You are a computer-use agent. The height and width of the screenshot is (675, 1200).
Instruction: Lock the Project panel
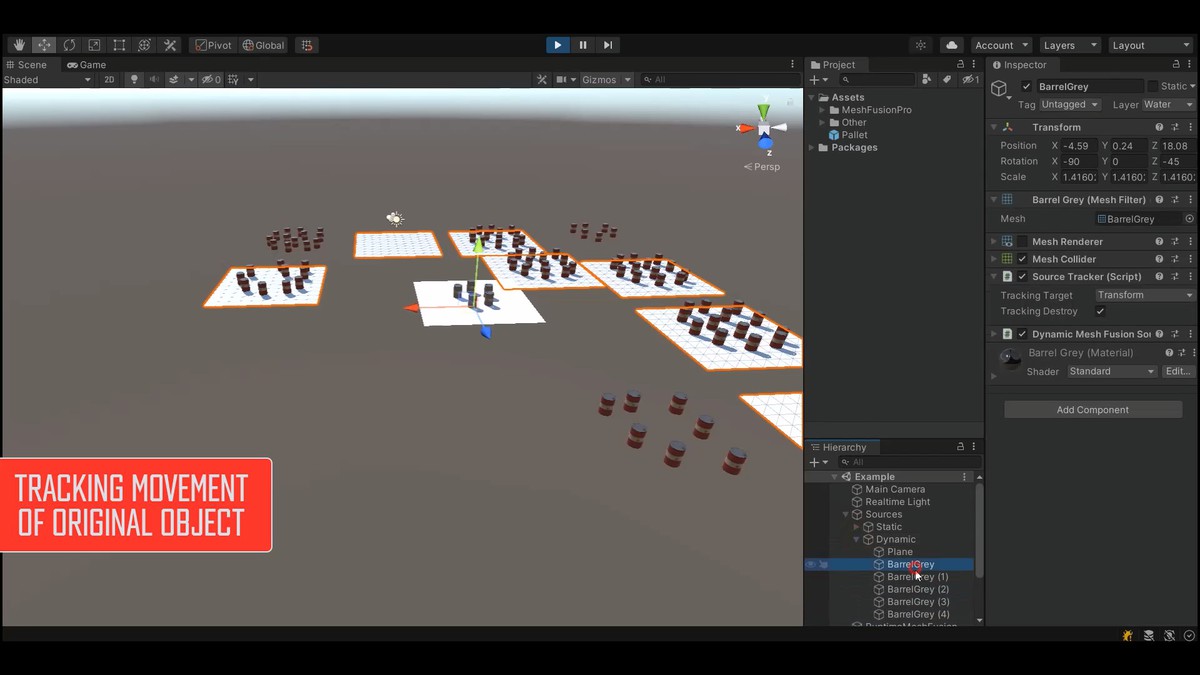coord(960,64)
